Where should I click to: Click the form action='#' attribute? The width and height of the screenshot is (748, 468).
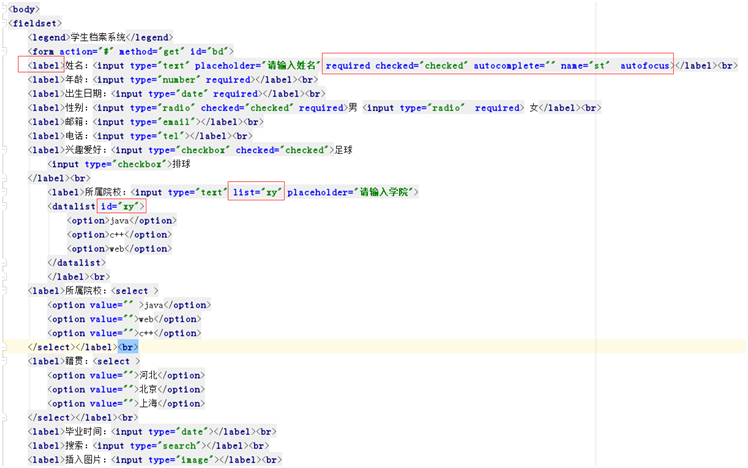tap(86, 52)
